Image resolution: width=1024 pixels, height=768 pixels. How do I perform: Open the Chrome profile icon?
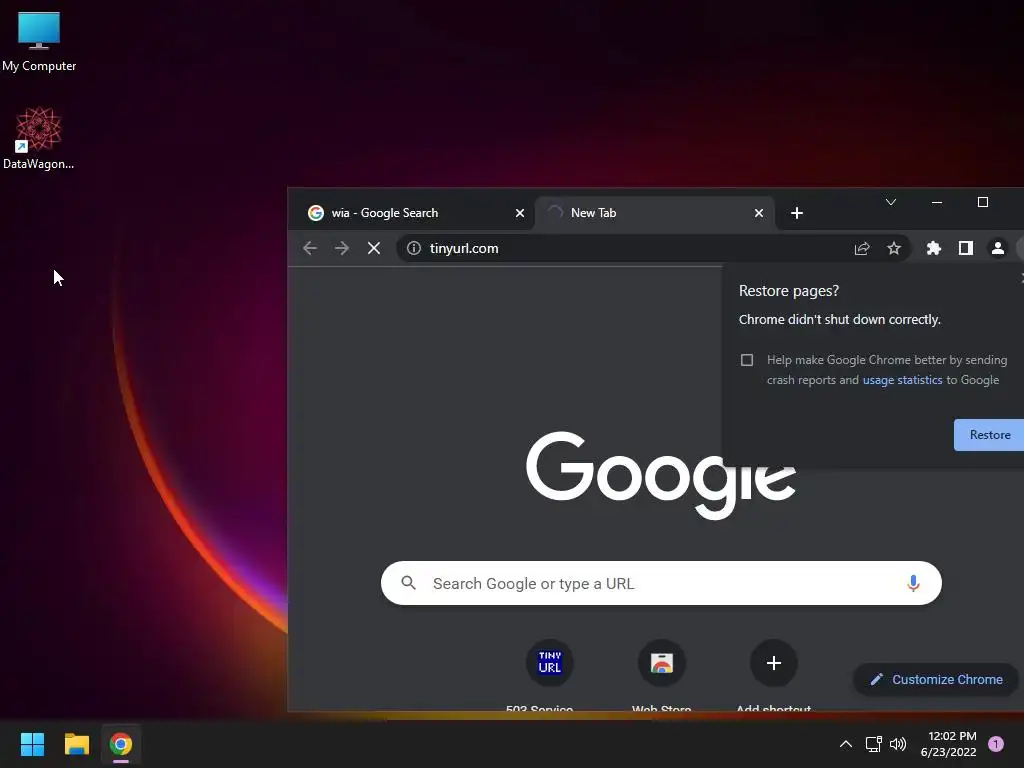coord(998,248)
